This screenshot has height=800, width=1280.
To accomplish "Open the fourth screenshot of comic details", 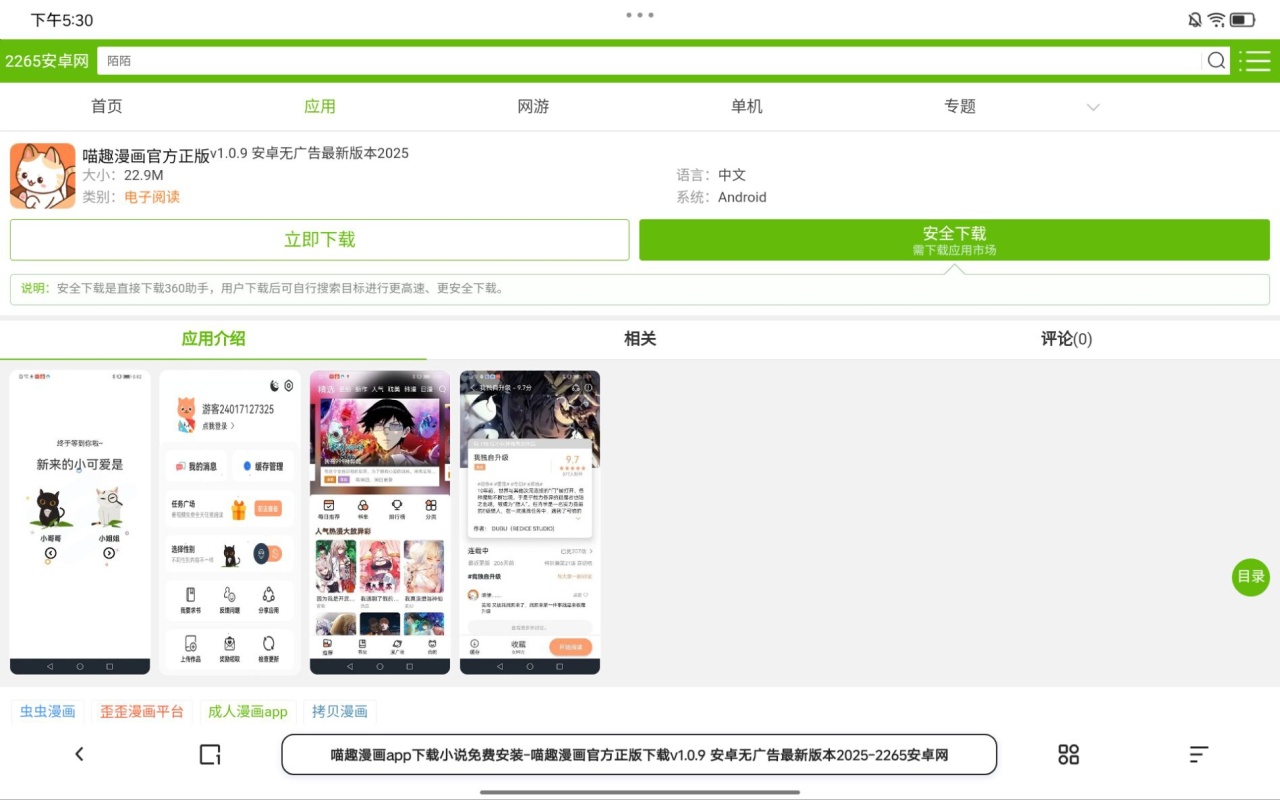I will pyautogui.click(x=530, y=522).
